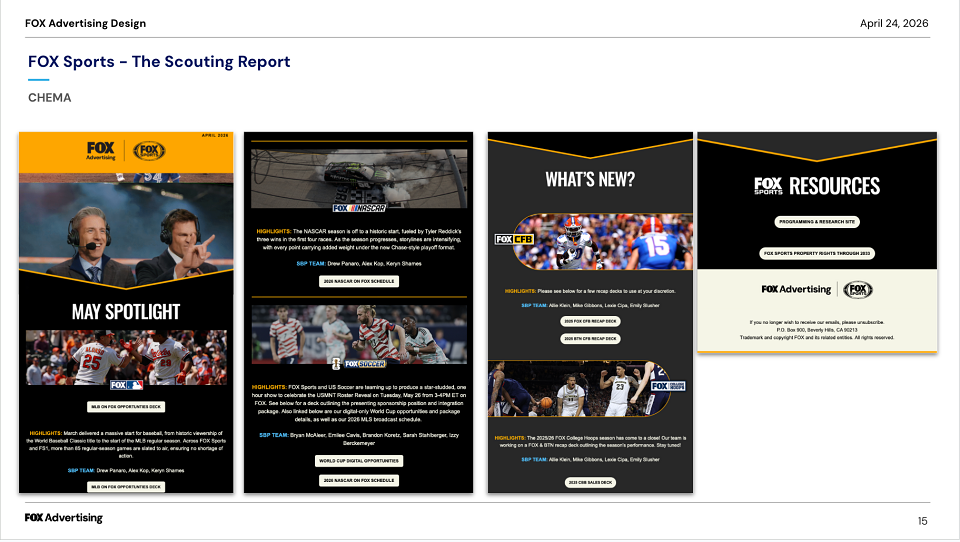This screenshot has height=542, width=960.
Task: Click SBP Team line under College Hoops highlights
Action: click(590, 459)
